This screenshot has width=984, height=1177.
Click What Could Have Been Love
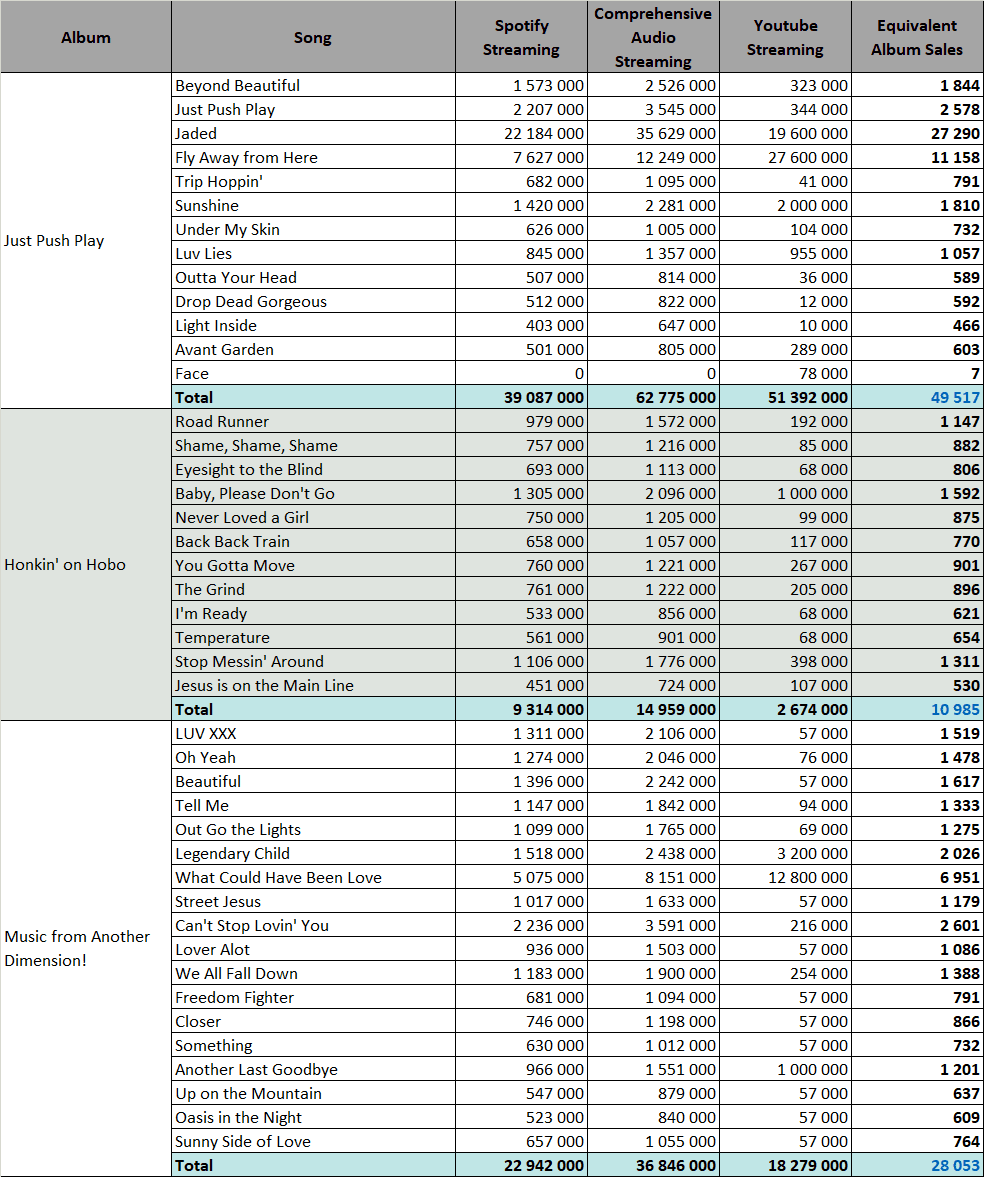tap(313, 878)
